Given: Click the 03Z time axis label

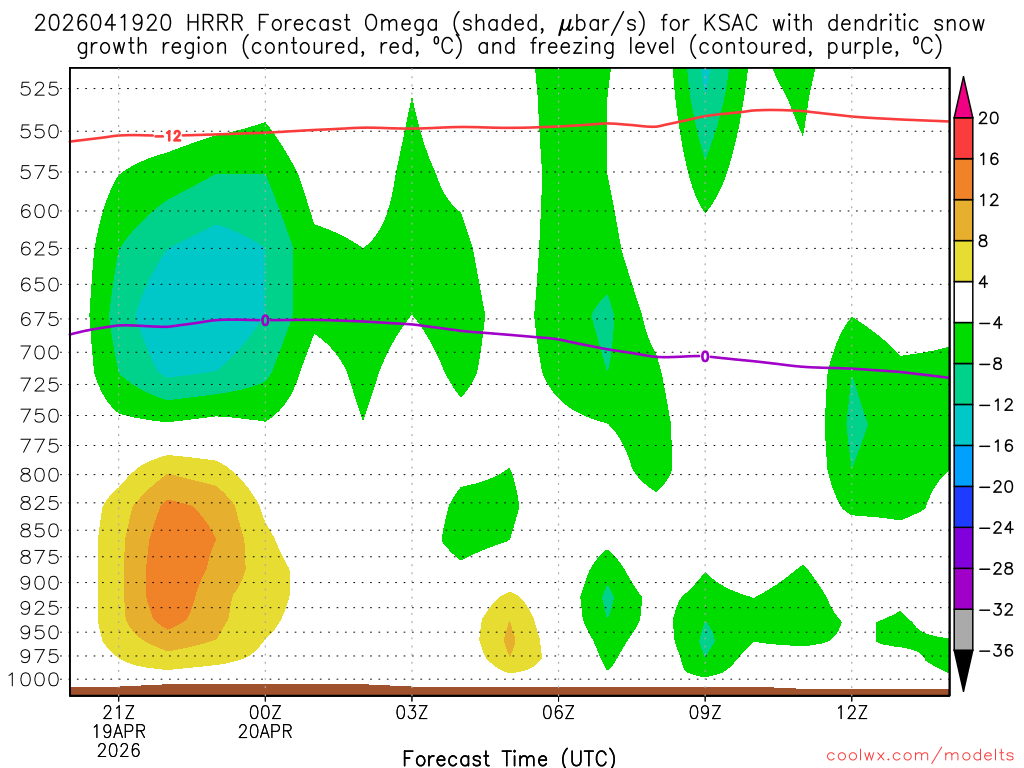Looking at the screenshot, I should coord(411,712).
